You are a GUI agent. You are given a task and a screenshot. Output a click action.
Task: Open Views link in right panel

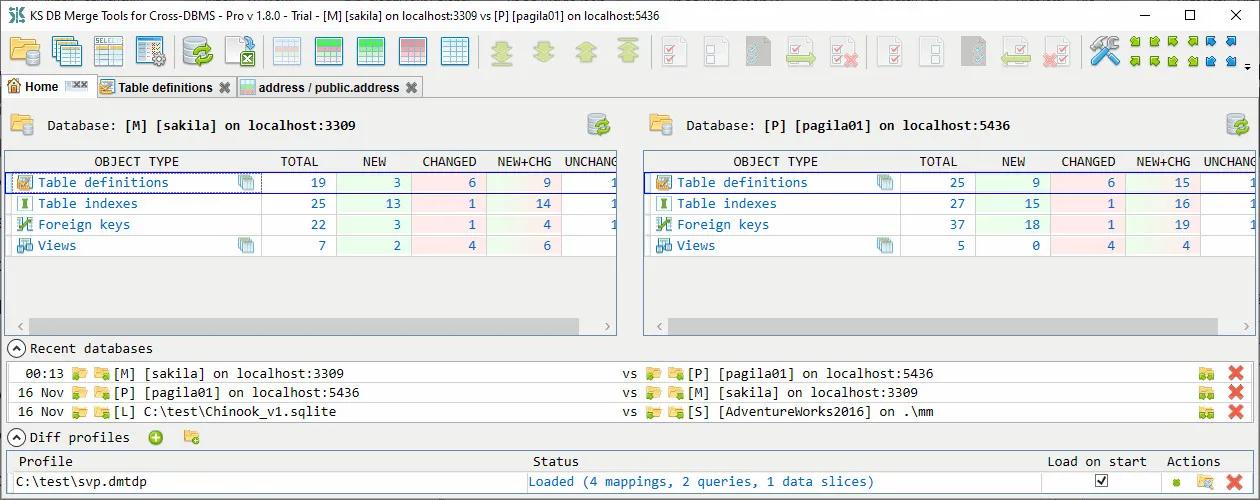click(x=696, y=245)
